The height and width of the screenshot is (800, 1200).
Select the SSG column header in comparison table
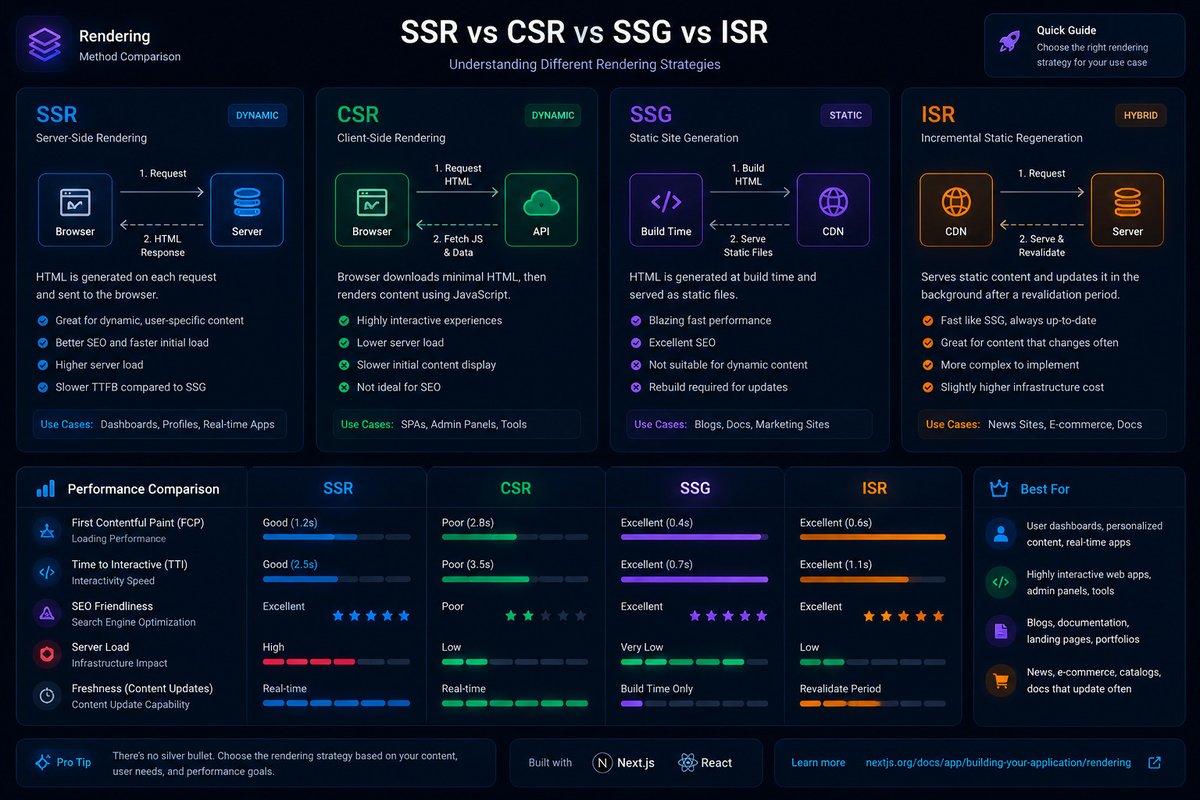(x=695, y=489)
